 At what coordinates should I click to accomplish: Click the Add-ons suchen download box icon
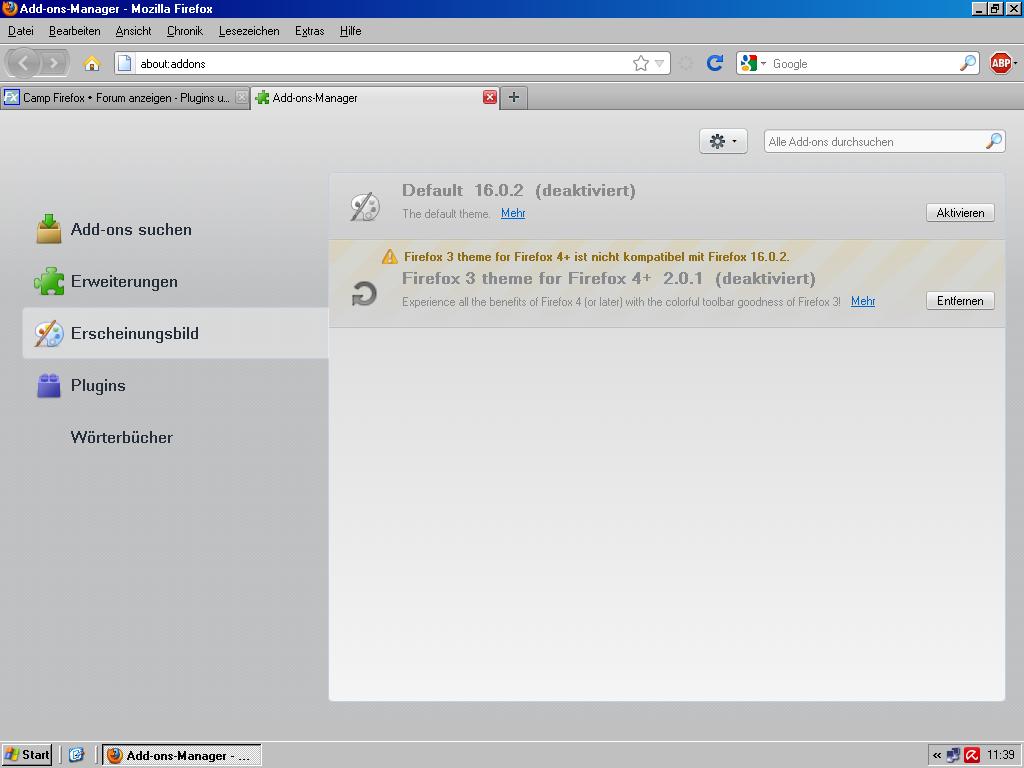(49, 229)
